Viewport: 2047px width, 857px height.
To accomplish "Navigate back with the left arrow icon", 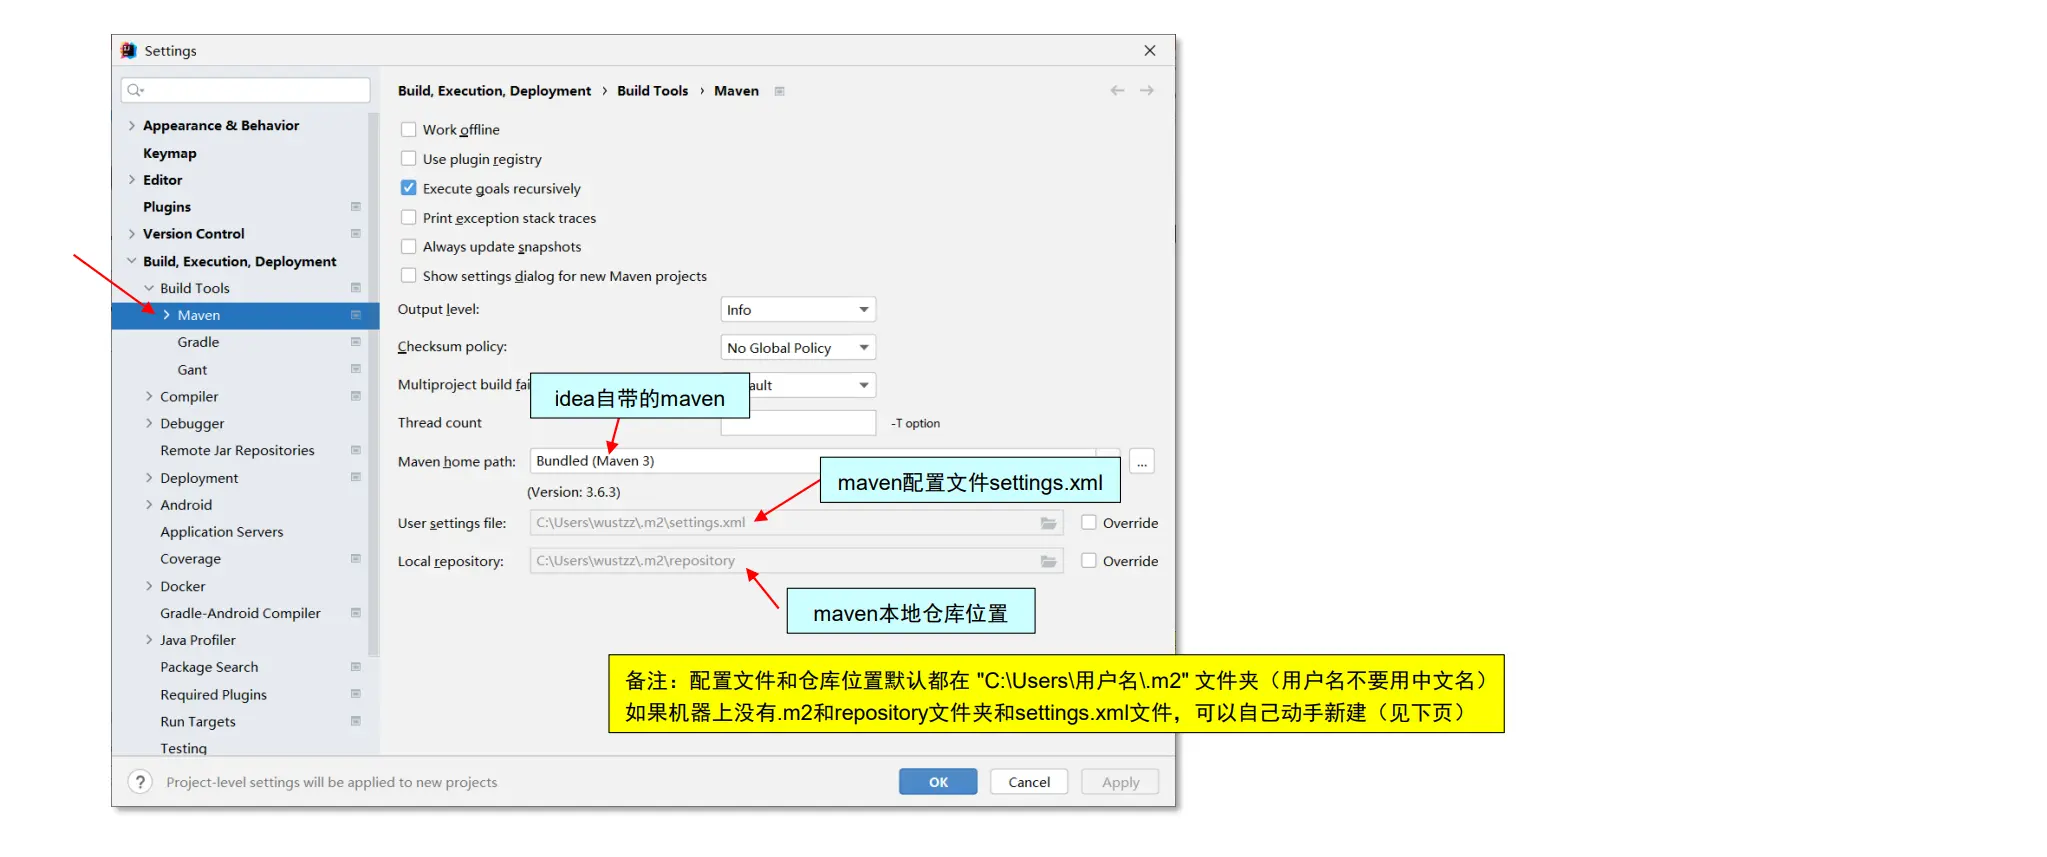I will (x=1117, y=90).
